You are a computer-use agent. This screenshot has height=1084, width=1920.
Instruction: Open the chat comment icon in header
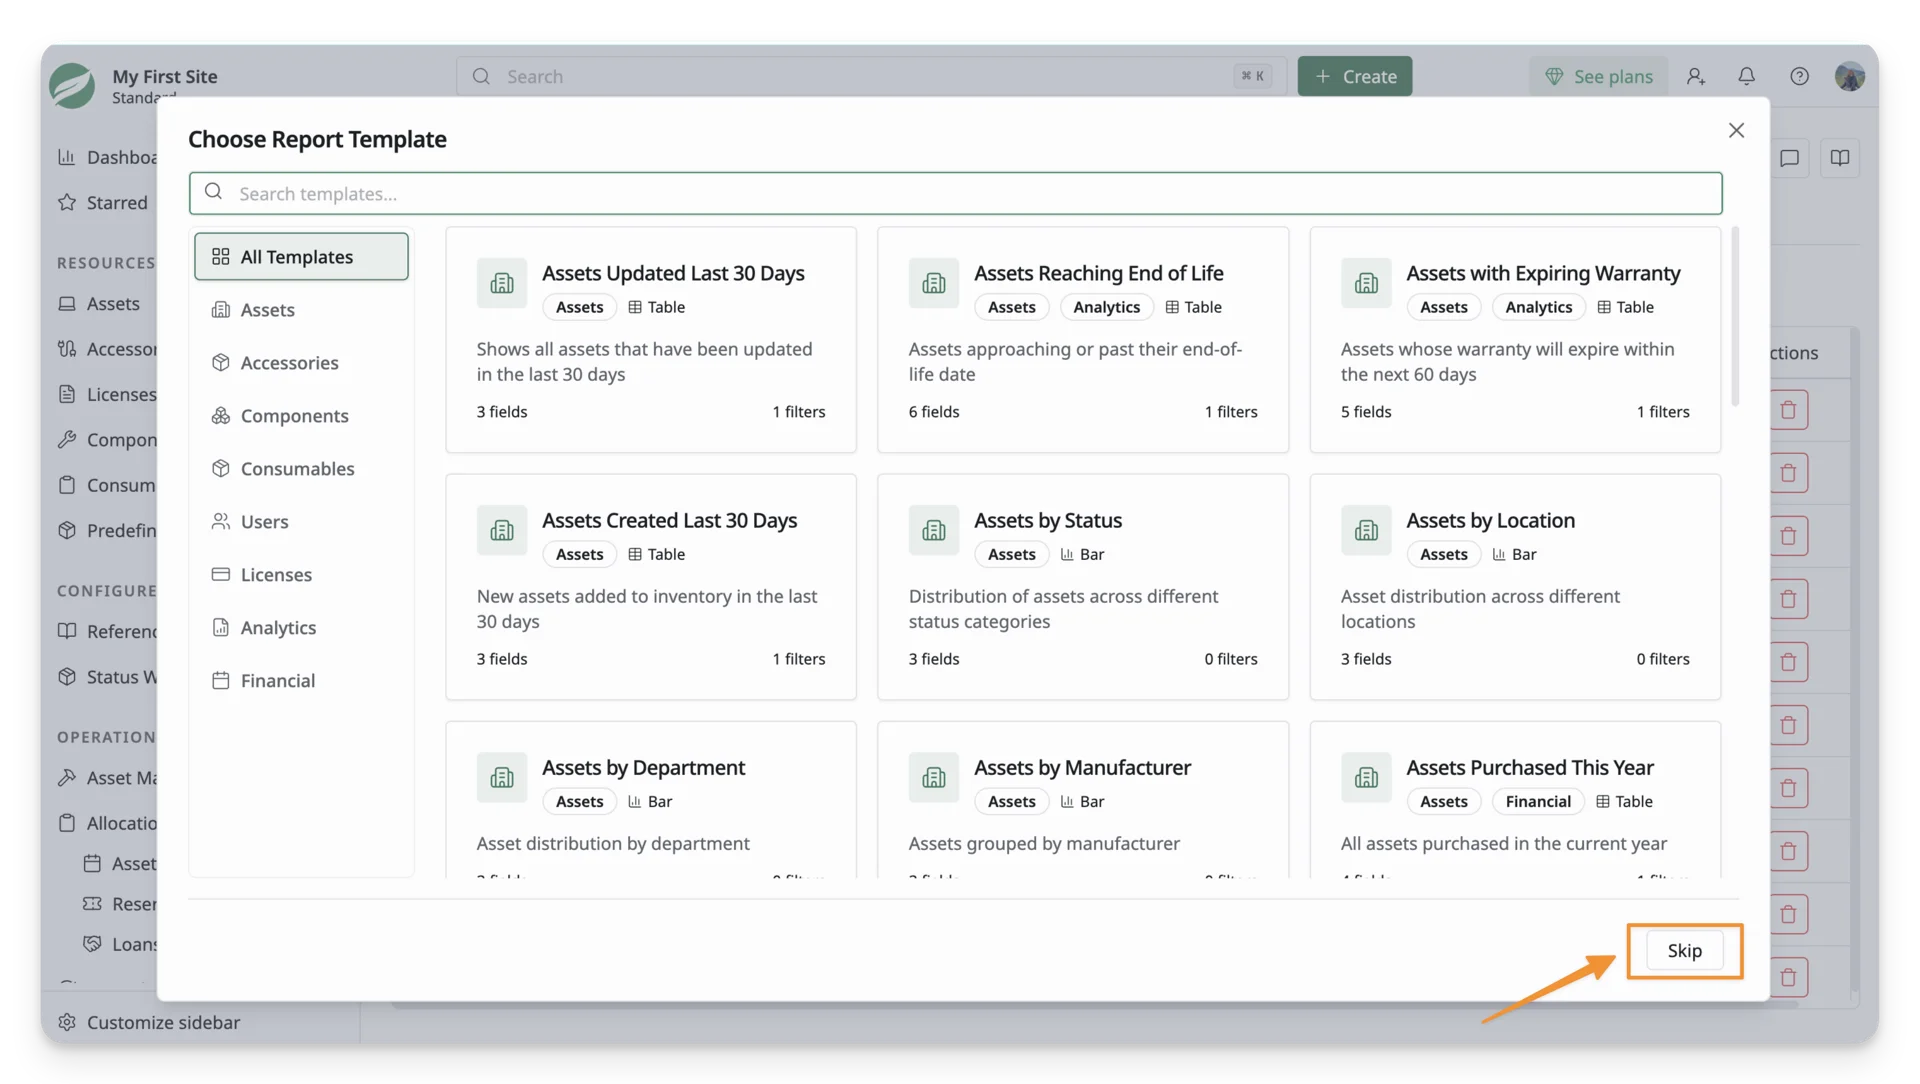point(1789,158)
